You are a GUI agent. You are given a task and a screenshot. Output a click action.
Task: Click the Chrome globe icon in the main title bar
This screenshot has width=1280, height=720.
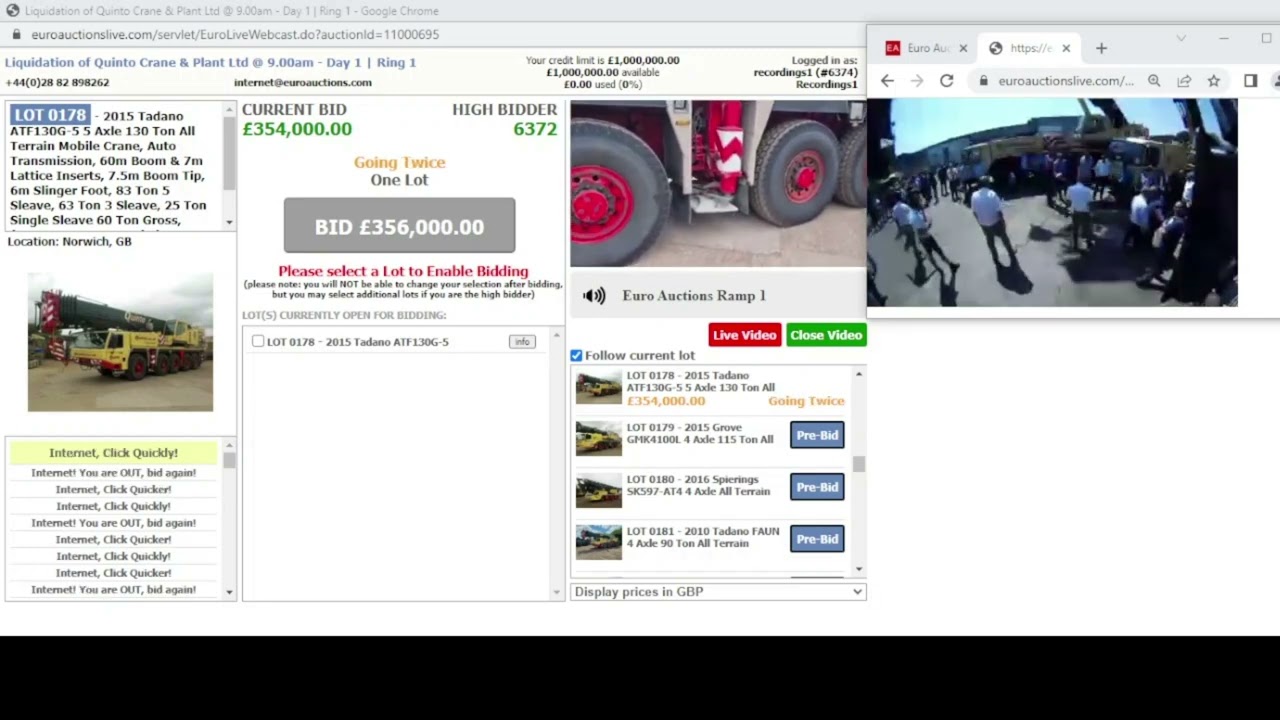pos(12,11)
